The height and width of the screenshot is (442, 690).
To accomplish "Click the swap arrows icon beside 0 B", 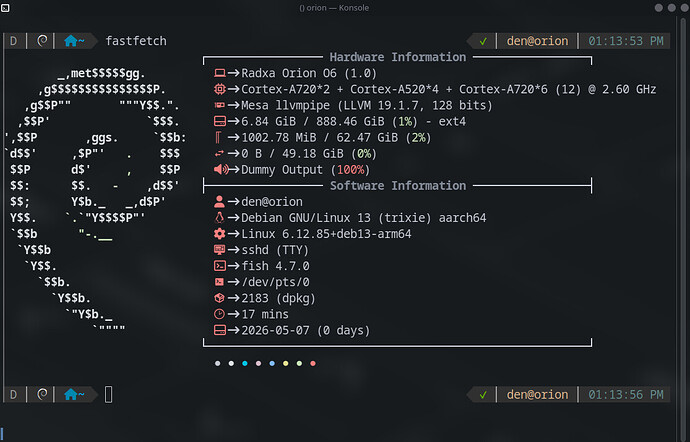I will (x=219, y=153).
